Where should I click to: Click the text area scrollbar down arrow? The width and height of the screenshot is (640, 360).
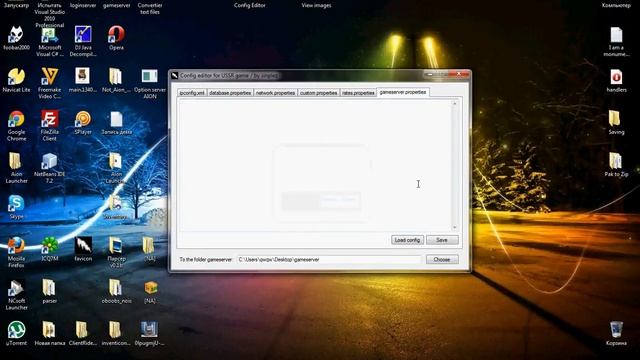pos(454,227)
